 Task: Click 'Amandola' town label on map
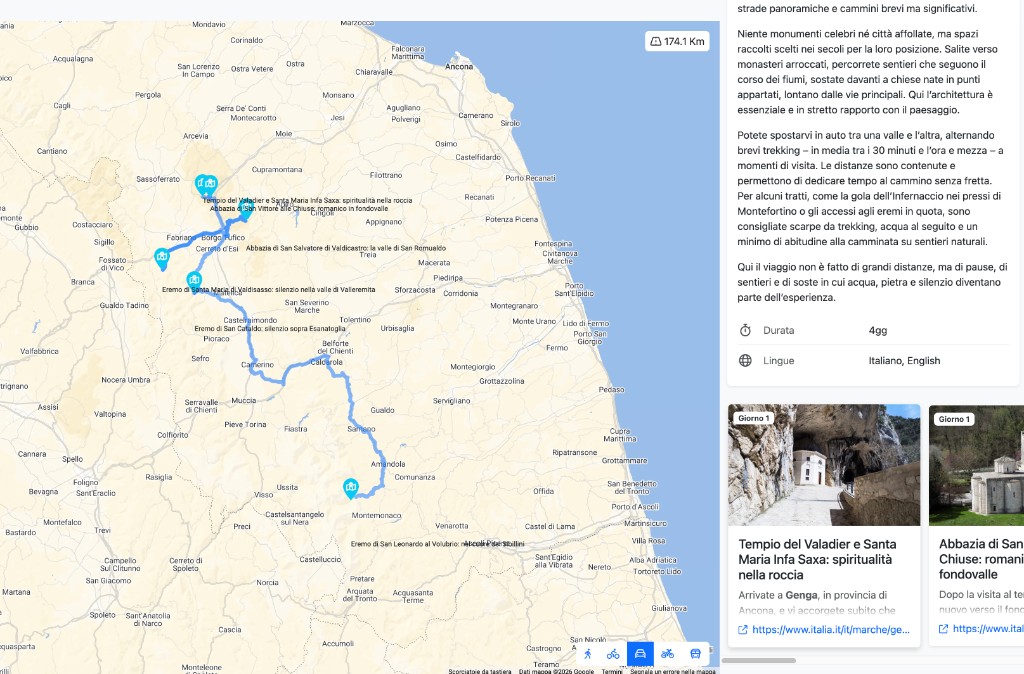[x=388, y=464]
